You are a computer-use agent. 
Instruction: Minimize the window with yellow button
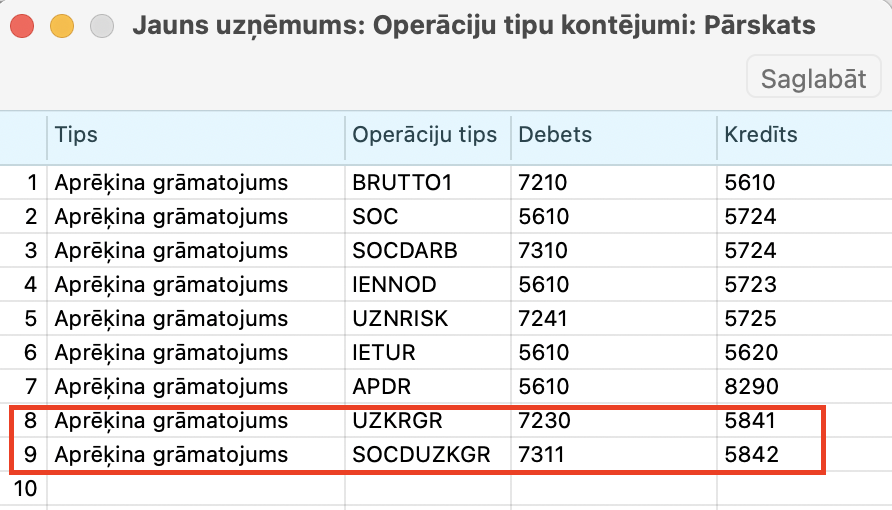pyautogui.click(x=62, y=26)
